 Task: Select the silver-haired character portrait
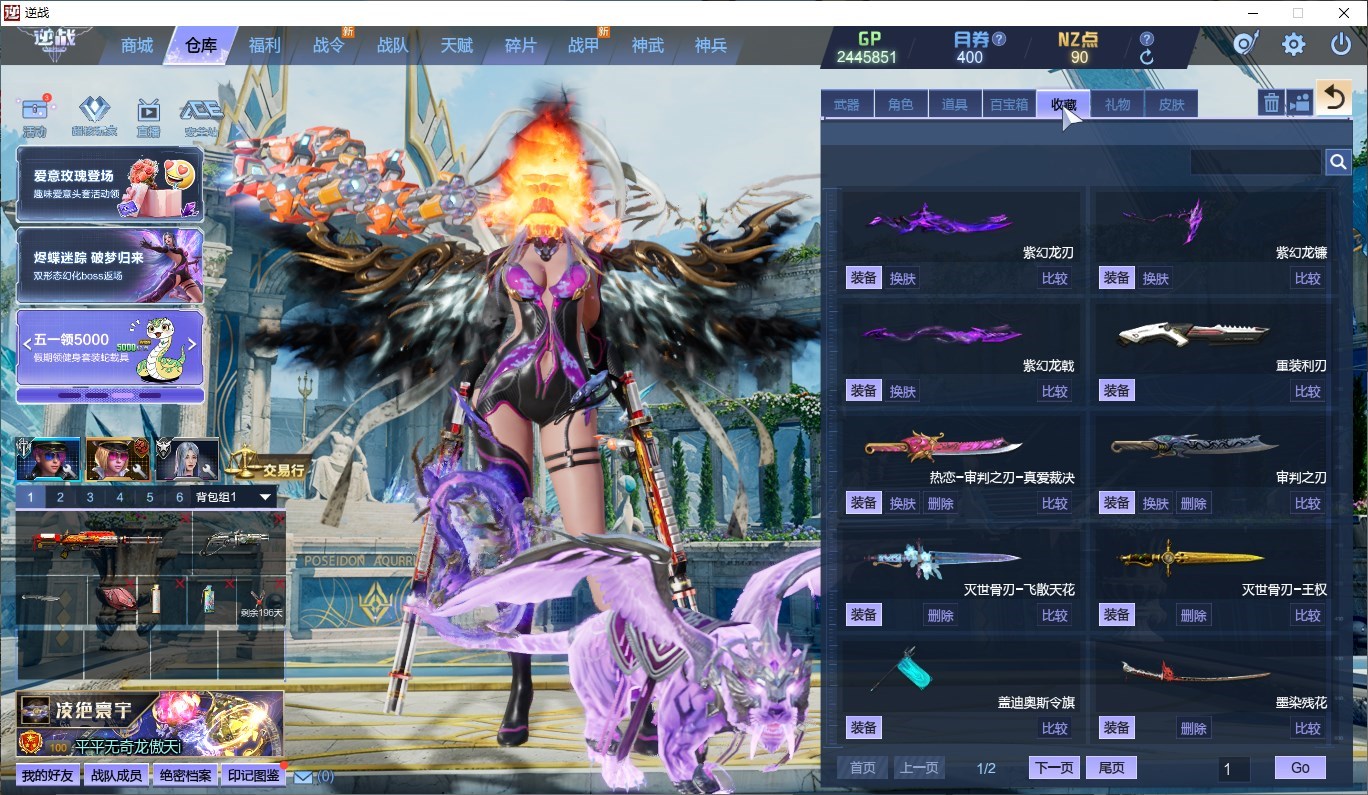[187, 460]
